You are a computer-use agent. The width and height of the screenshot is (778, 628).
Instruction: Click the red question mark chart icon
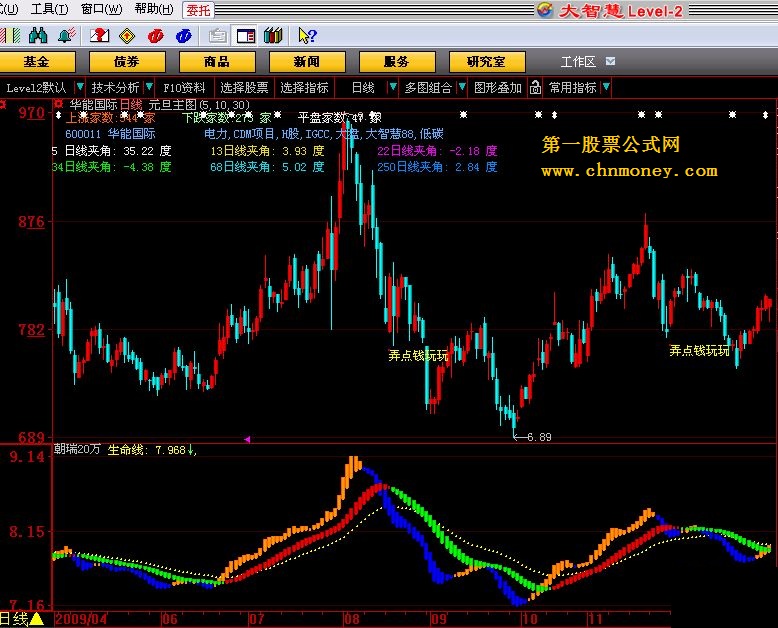99,36
